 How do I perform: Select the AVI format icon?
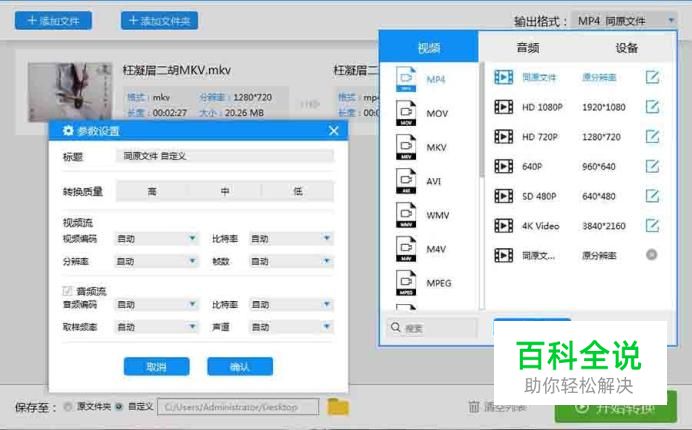(x=406, y=181)
